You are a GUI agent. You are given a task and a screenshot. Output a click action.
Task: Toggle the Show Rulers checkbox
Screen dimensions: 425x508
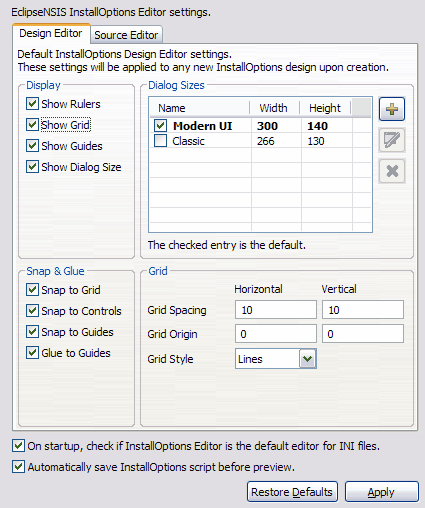point(32,104)
